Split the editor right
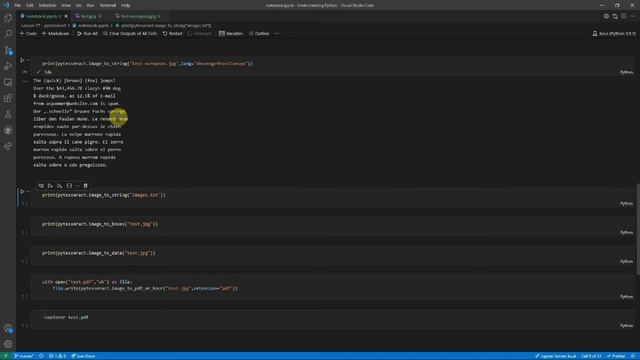 coord(624,16)
